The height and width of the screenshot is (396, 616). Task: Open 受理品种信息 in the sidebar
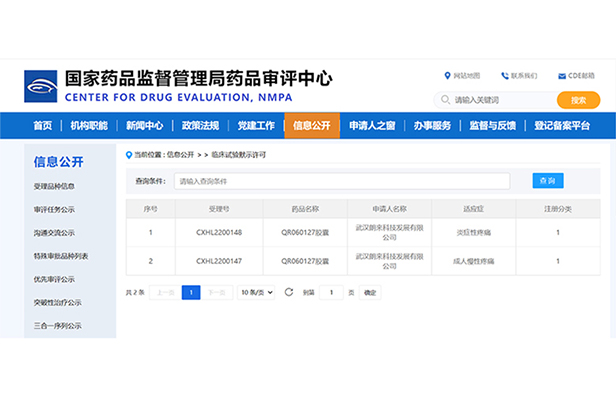coord(54,186)
